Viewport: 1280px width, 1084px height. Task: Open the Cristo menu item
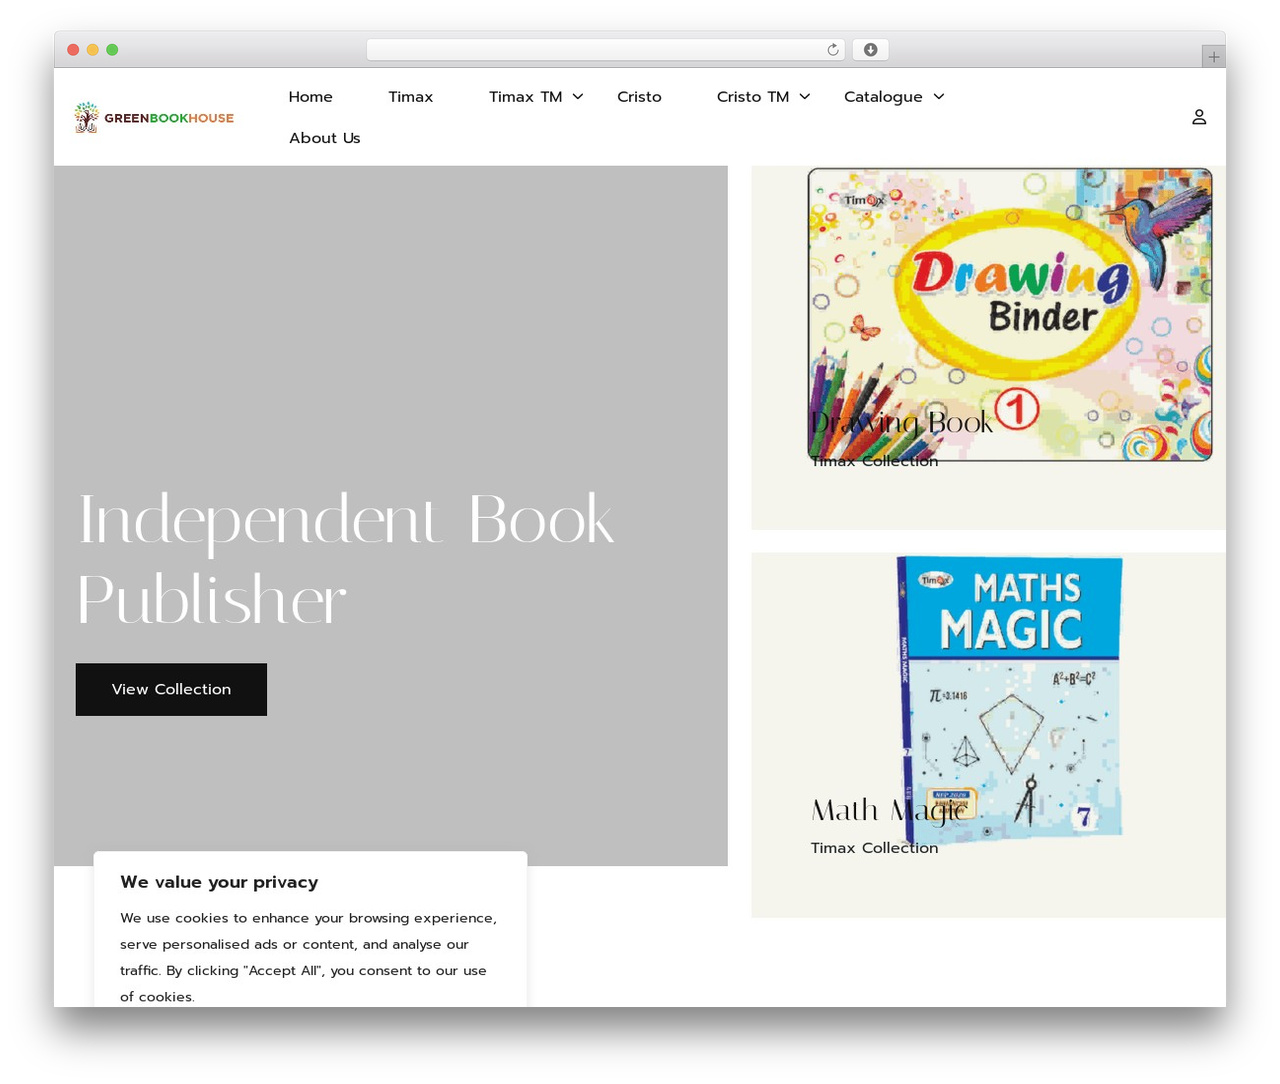[639, 97]
